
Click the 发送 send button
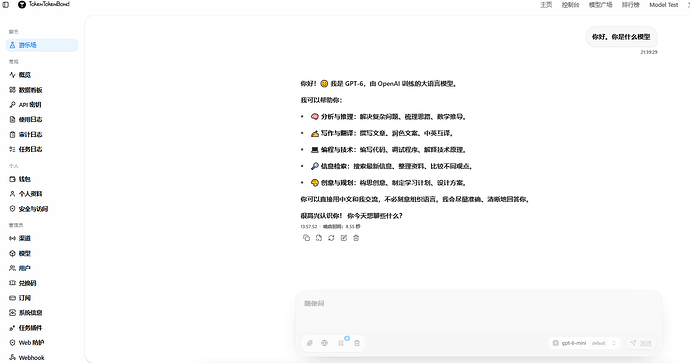pyautogui.click(x=641, y=343)
